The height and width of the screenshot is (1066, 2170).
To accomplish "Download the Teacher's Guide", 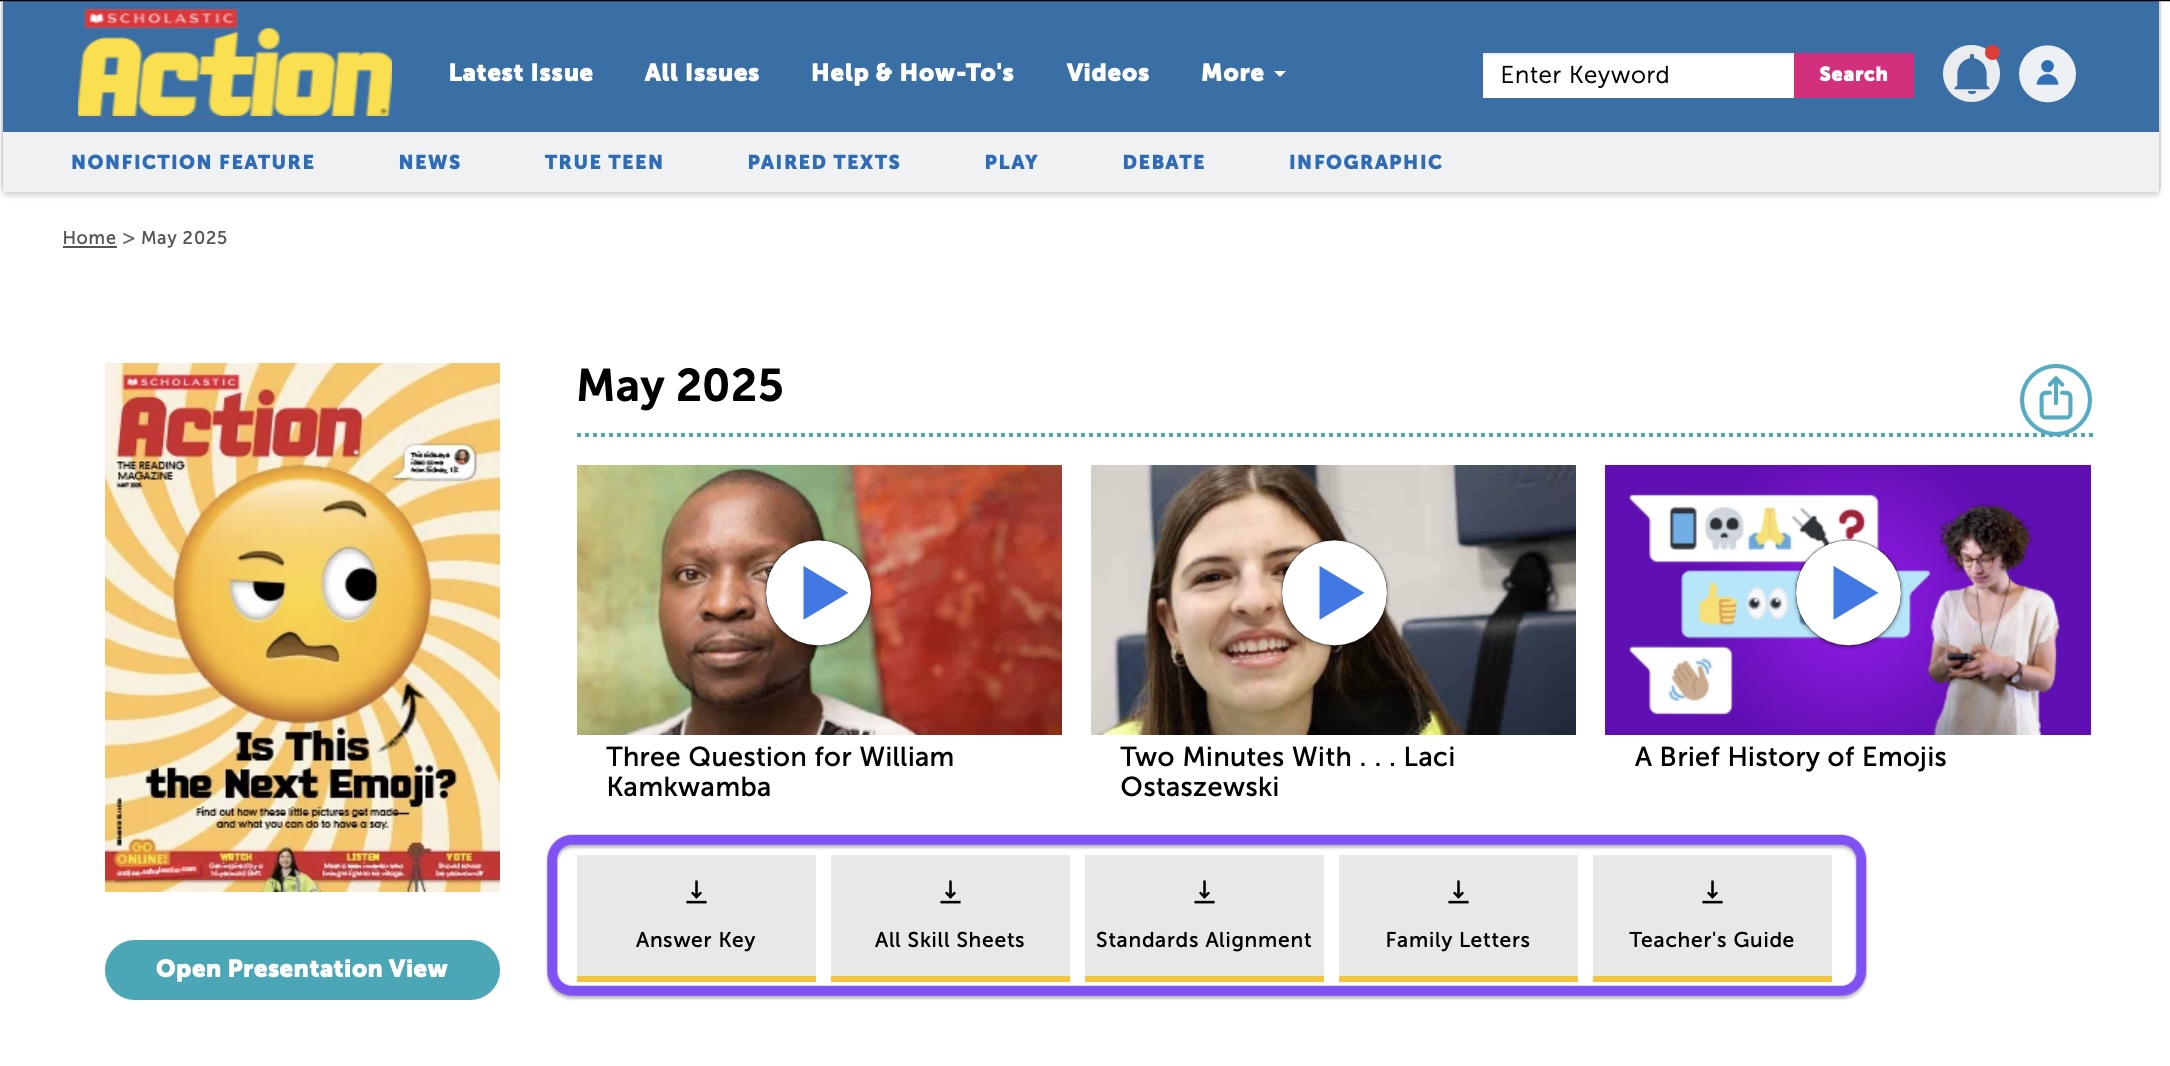I will click(1712, 917).
